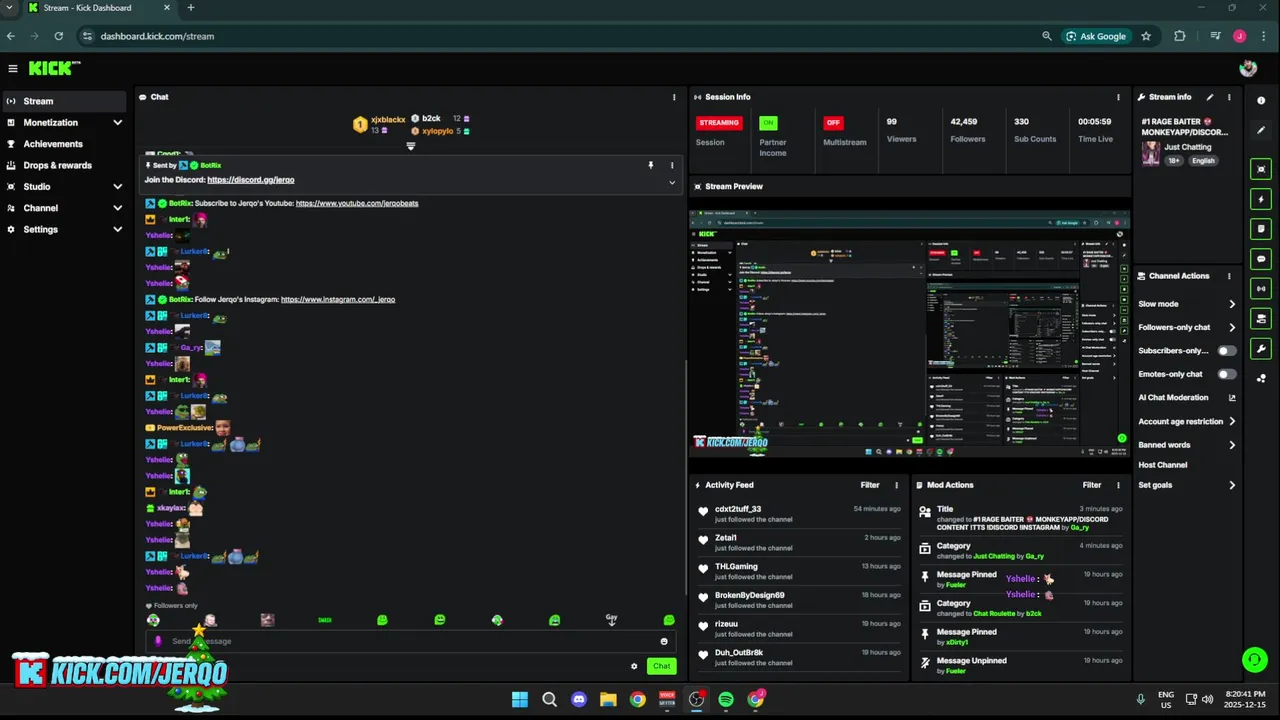Open the discord.gg/jerqo link
The height and width of the screenshot is (720, 1280).
pyautogui.click(x=251, y=180)
